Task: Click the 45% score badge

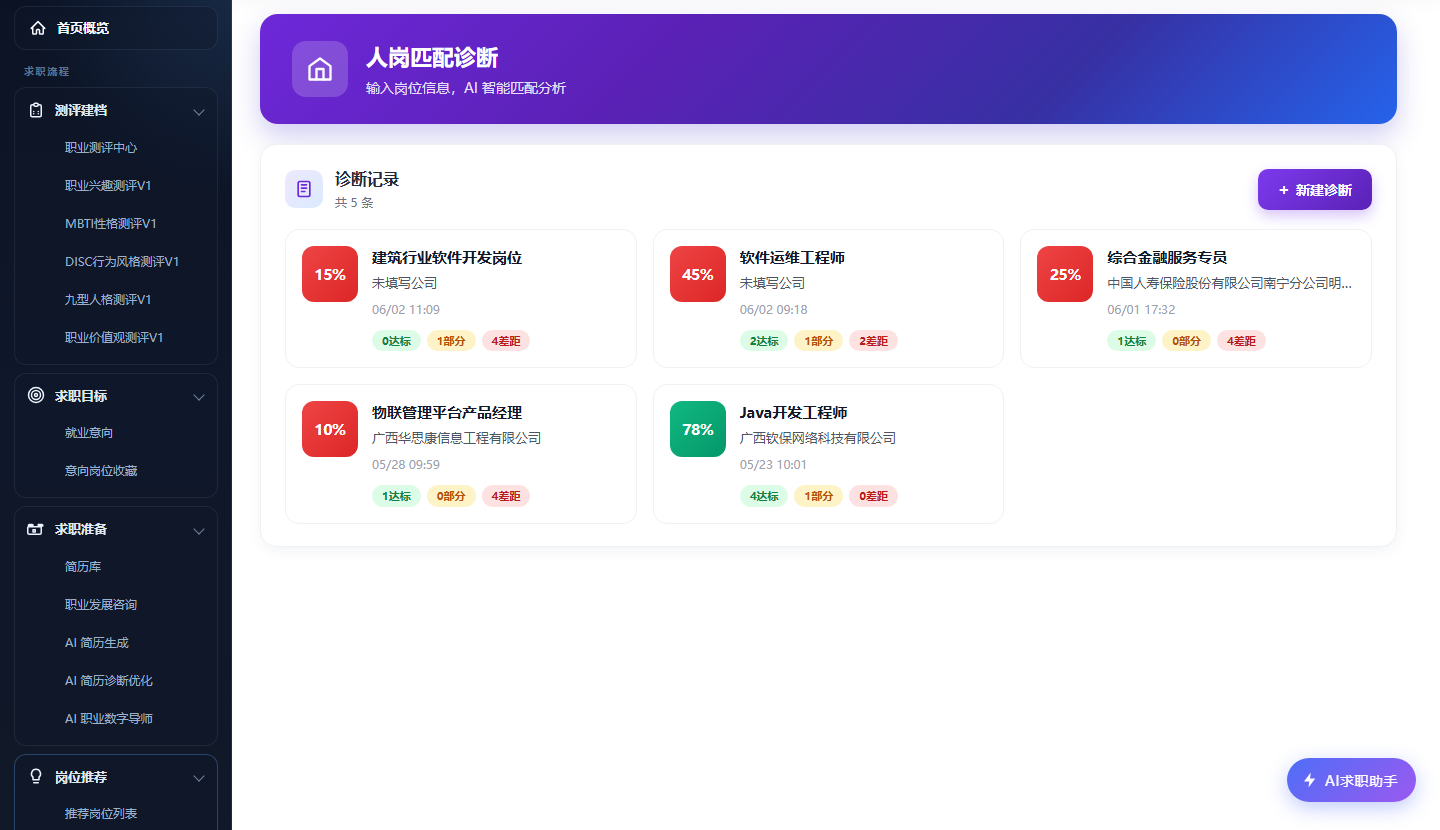Action: pos(698,274)
